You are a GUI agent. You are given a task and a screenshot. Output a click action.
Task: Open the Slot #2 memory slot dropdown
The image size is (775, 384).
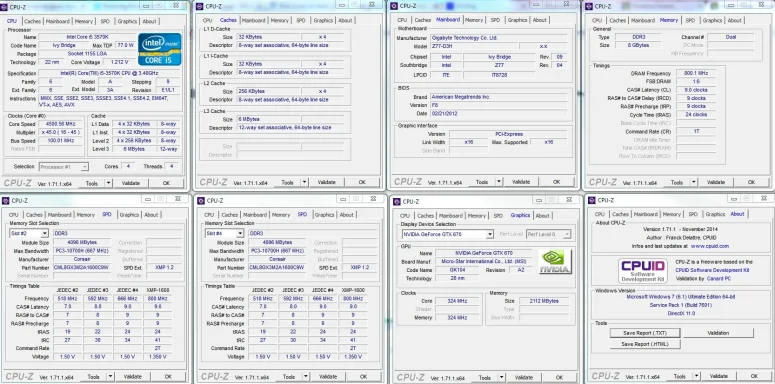(x=22, y=233)
